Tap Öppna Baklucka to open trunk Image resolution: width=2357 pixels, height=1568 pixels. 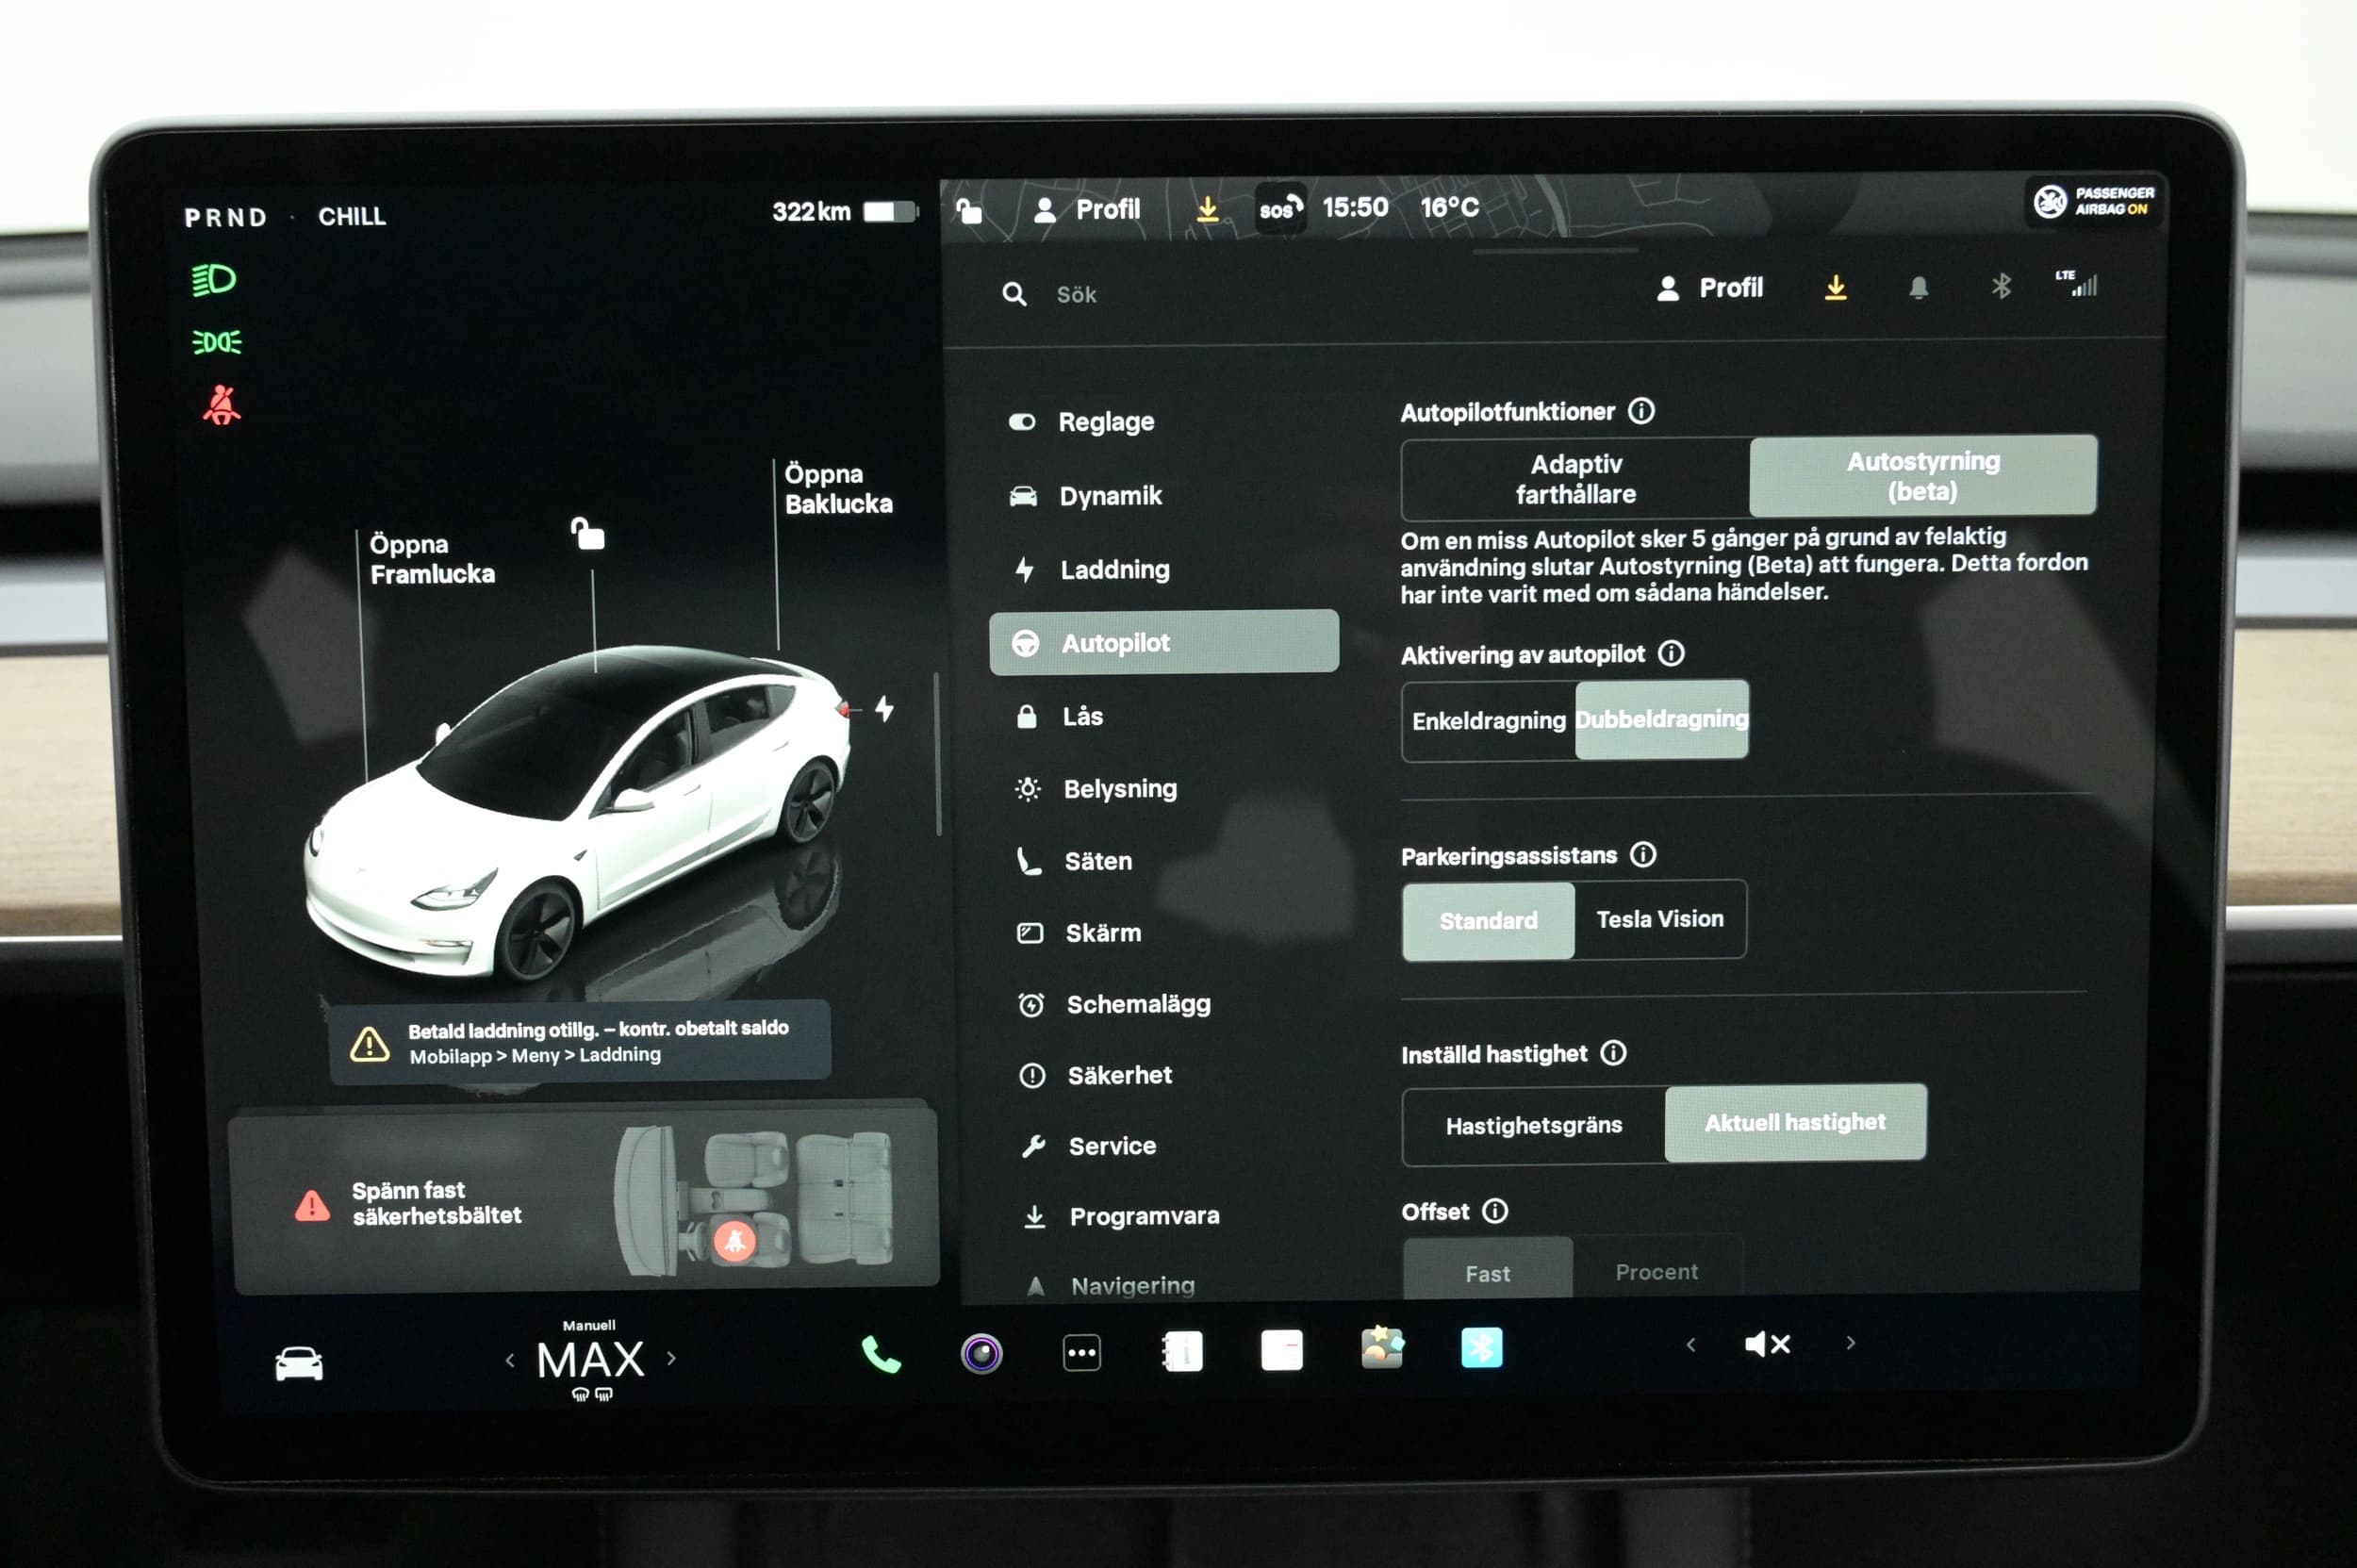[837, 489]
